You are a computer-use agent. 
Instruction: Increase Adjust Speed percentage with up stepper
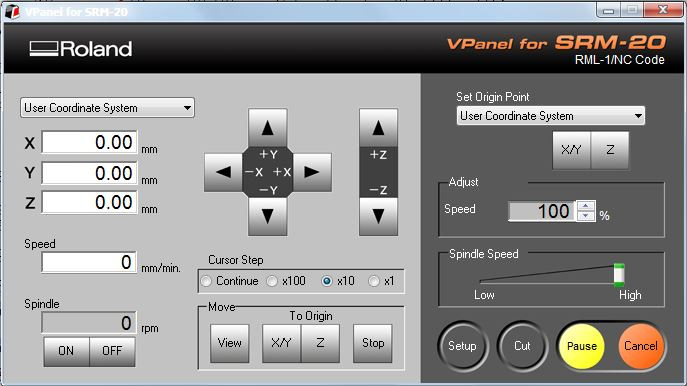(586, 206)
